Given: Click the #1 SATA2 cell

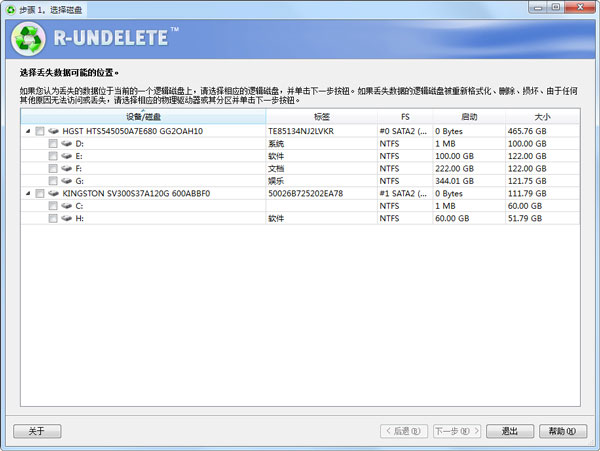Looking at the screenshot, I should click(x=403, y=194).
